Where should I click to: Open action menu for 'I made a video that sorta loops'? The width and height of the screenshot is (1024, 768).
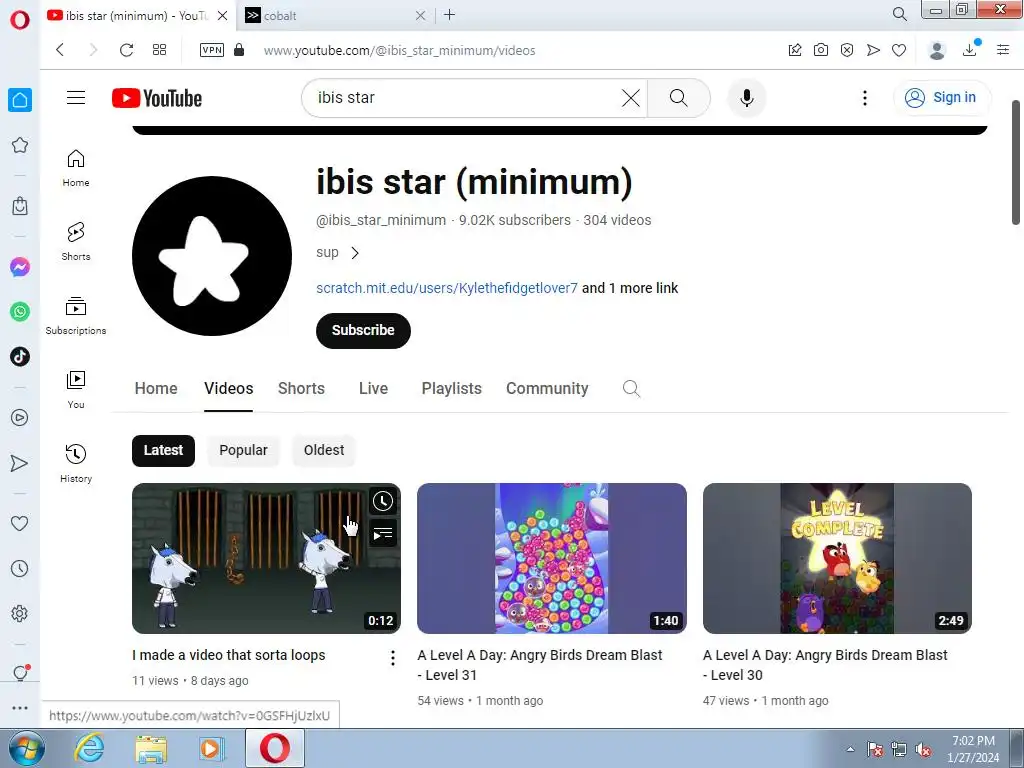[392, 658]
